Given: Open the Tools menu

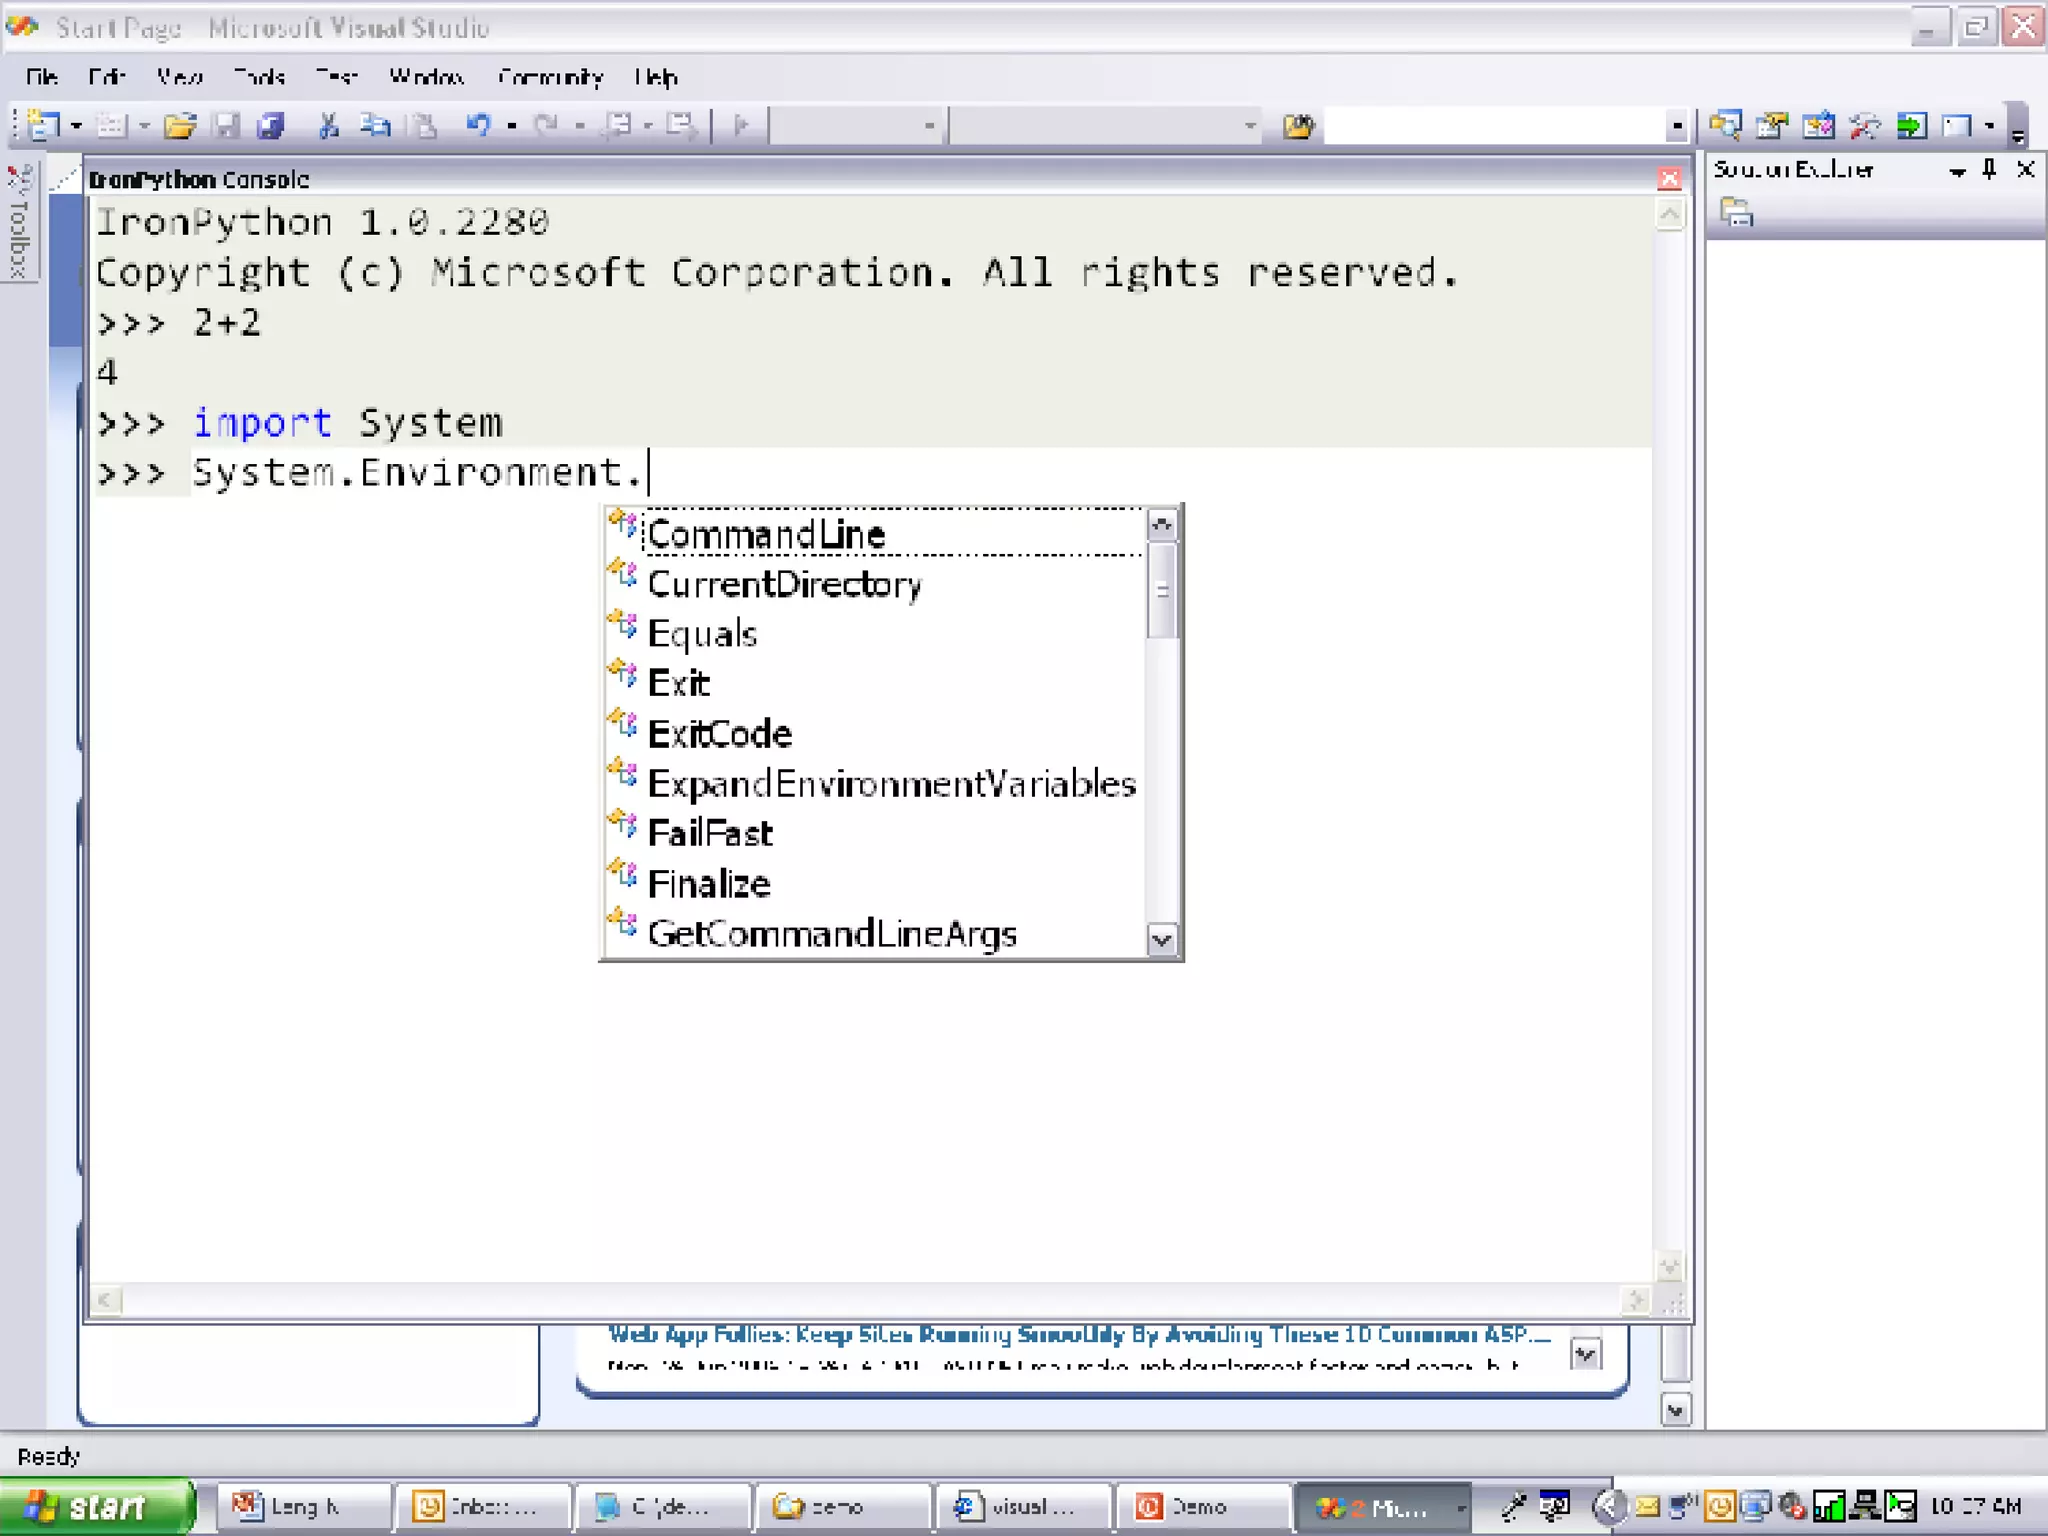Looking at the screenshot, I should point(259,77).
